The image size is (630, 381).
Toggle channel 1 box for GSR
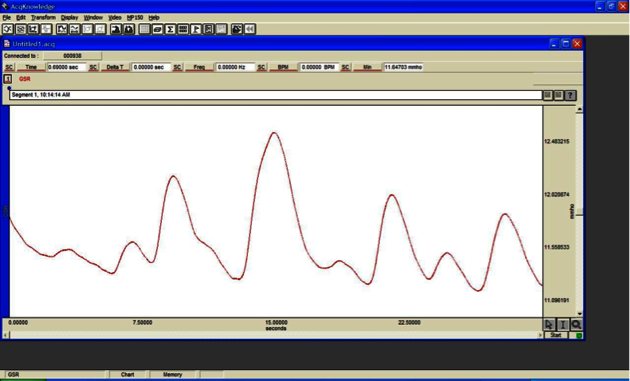(8, 79)
